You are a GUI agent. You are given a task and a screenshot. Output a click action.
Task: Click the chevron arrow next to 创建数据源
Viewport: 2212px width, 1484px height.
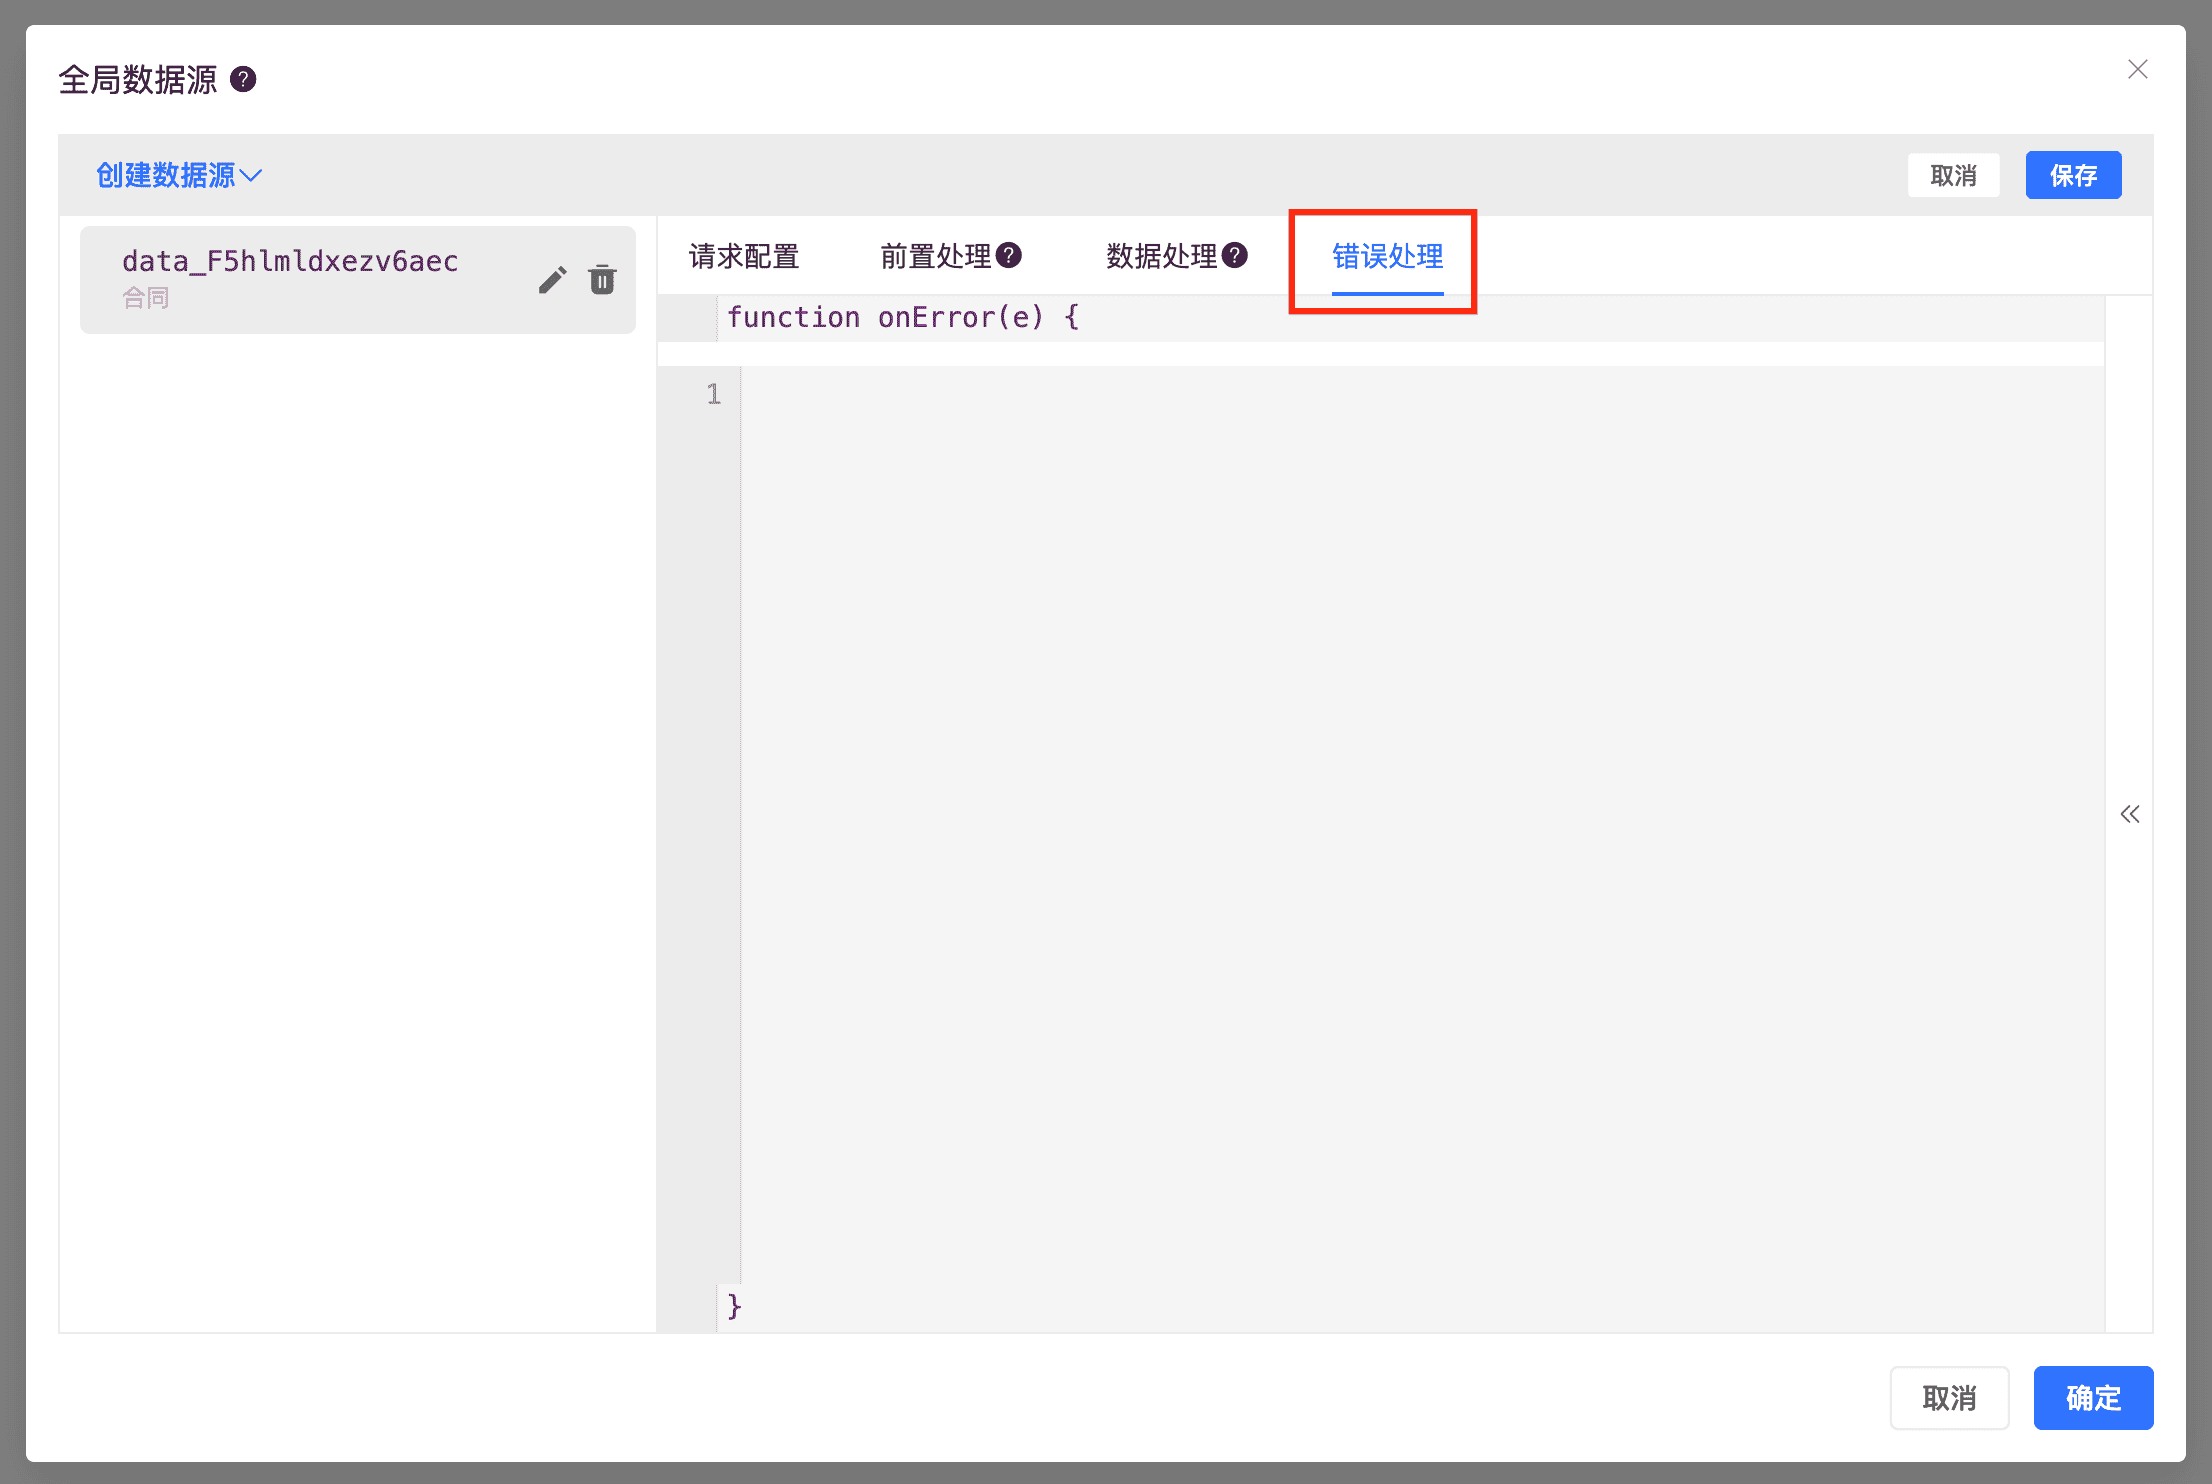coord(252,176)
